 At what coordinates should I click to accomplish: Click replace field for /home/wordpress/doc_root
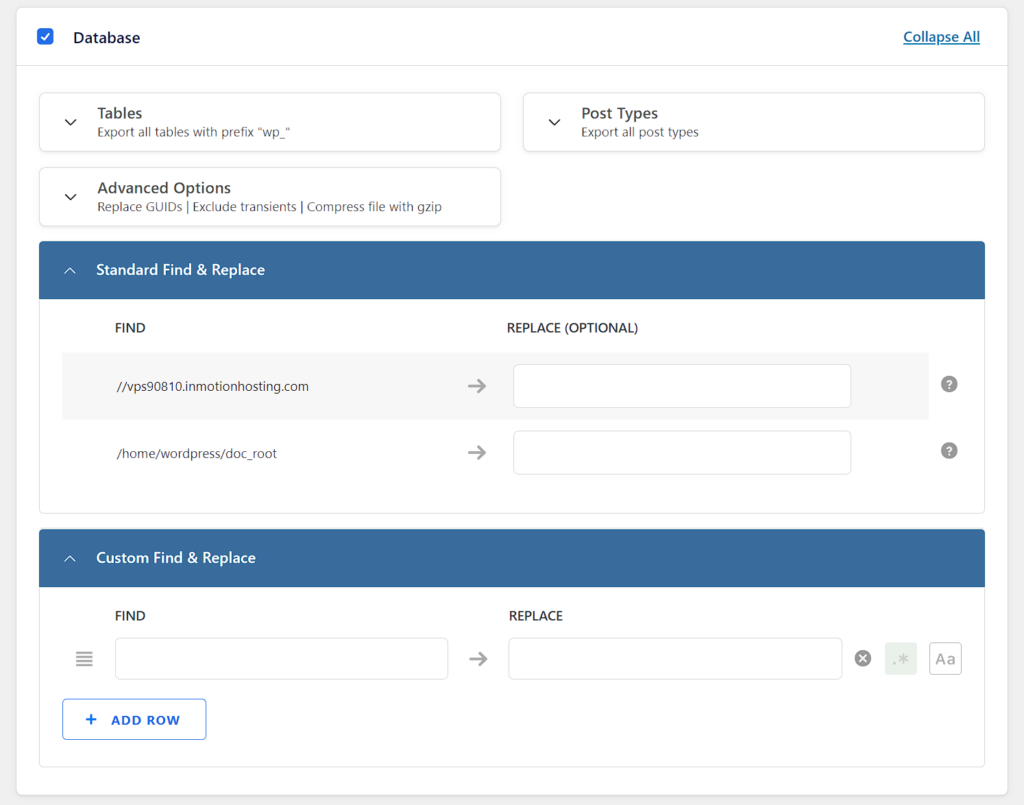681,453
